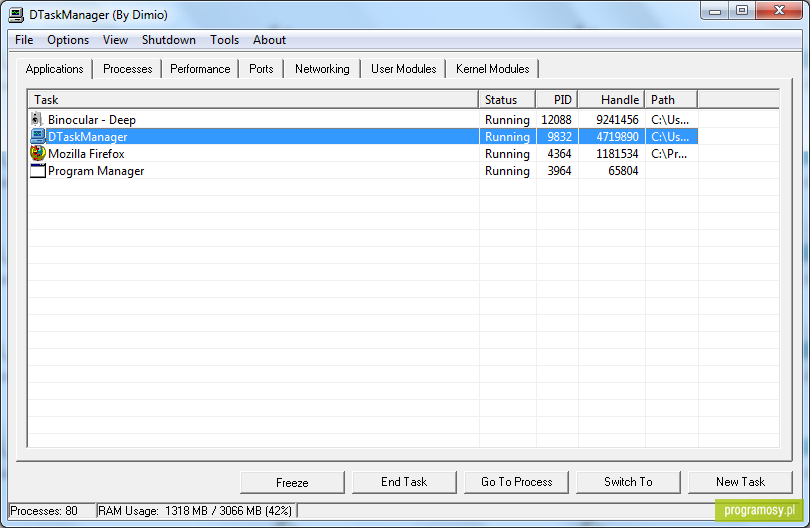The image size is (810, 528).
Task: Switch to the Ports tab
Action: (x=261, y=69)
